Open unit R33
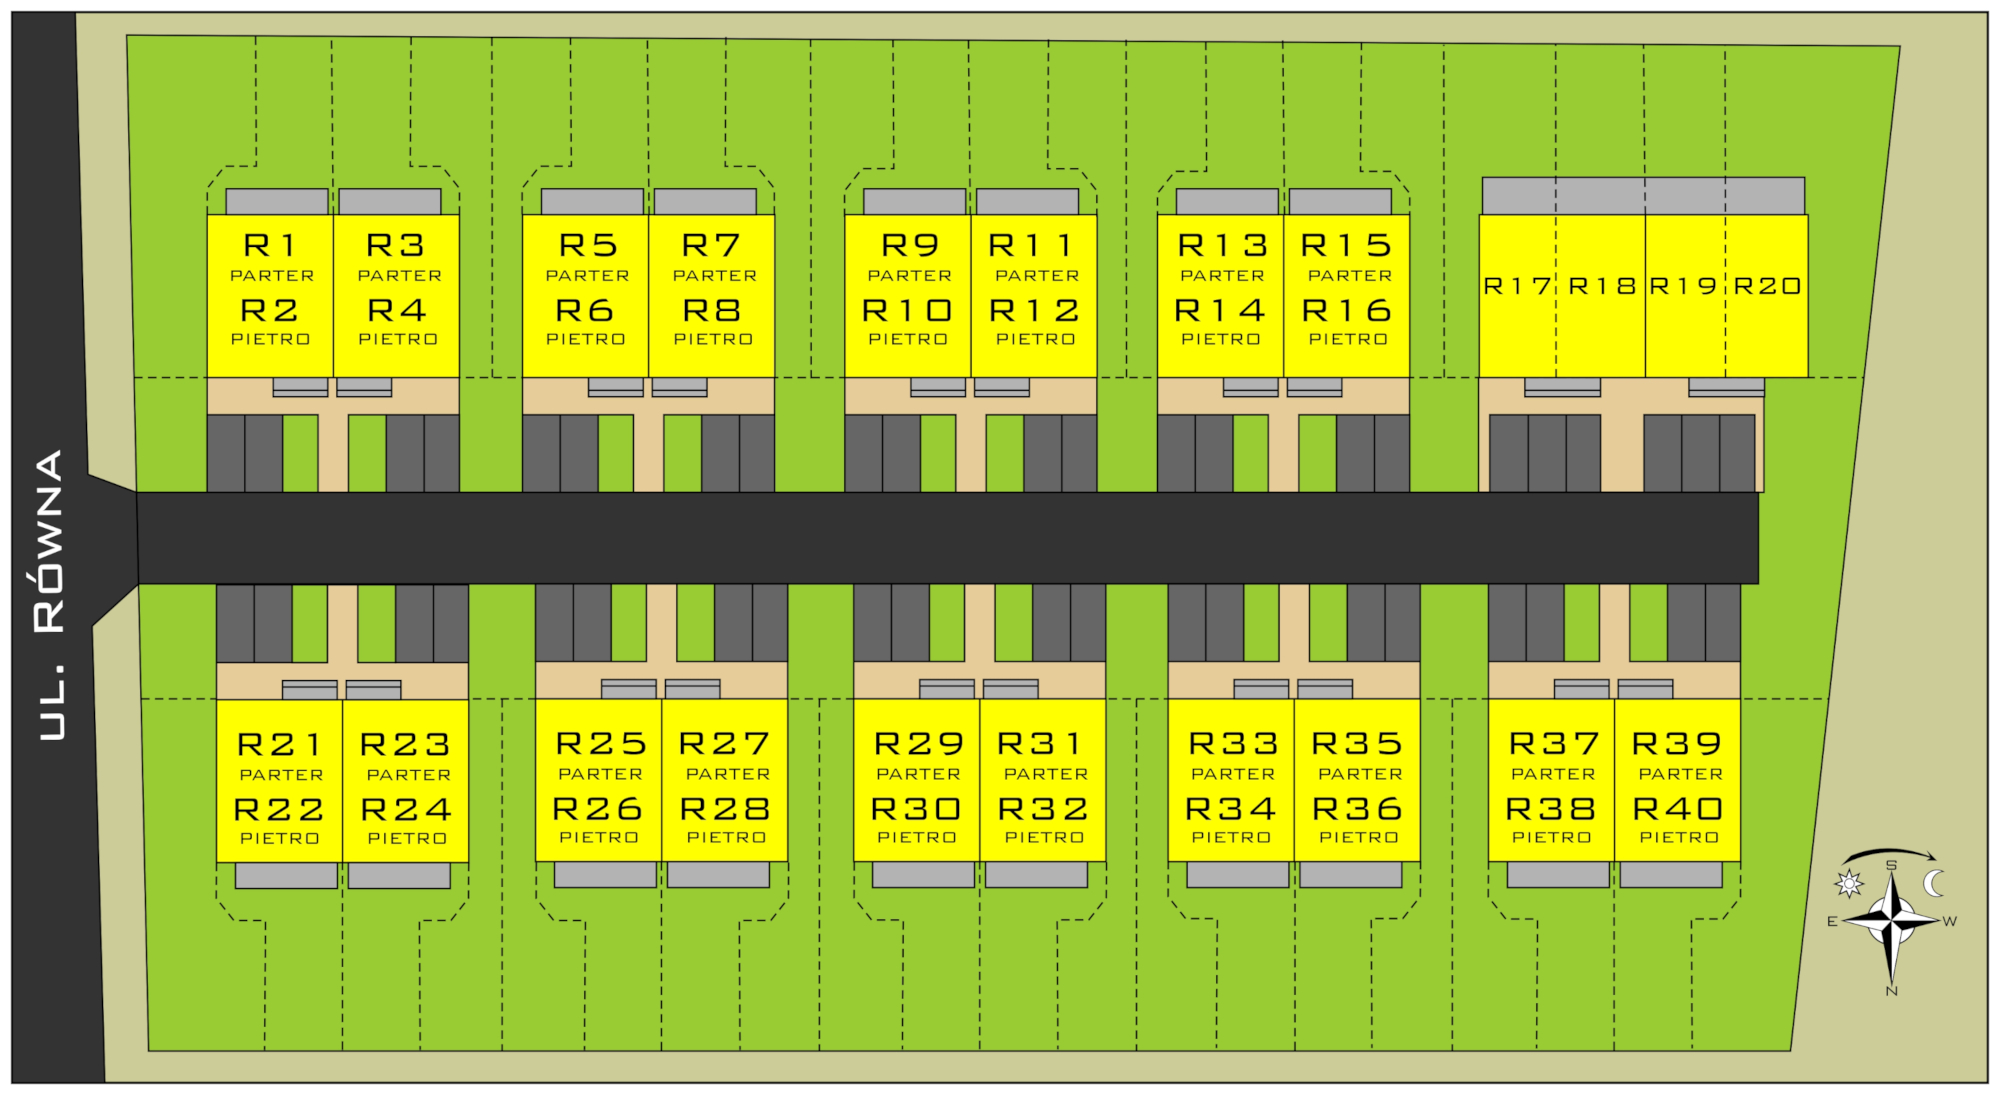Screen dimensions: 2000x1095 1234,744
